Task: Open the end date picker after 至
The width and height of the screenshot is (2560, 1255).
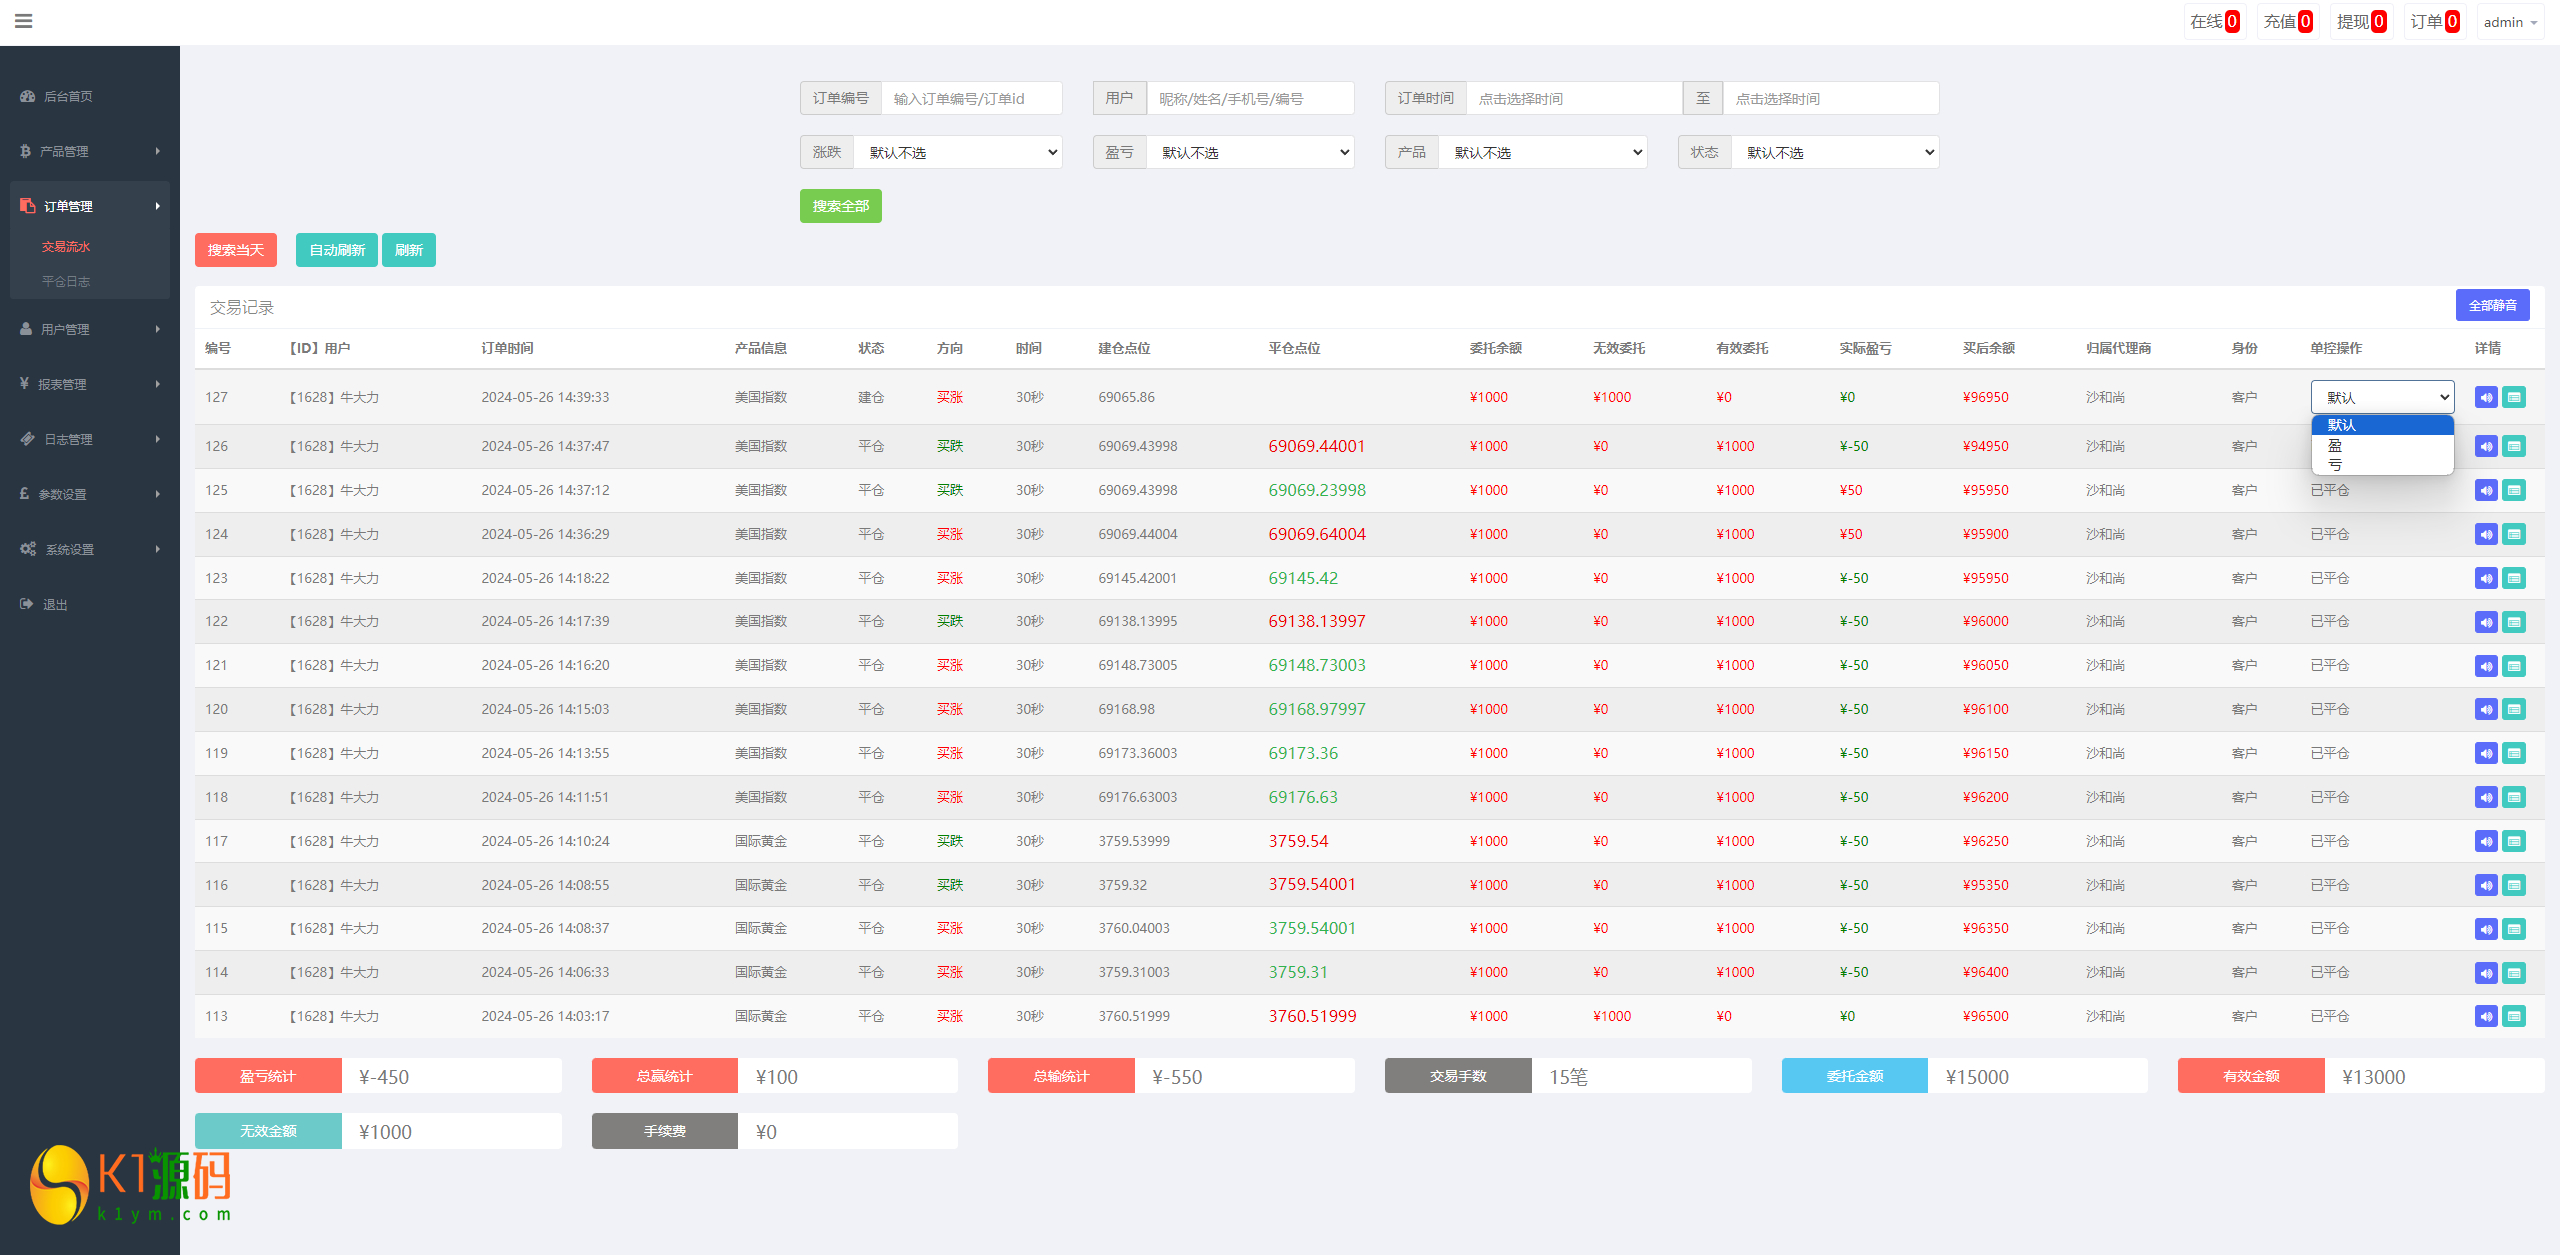Action: (1831, 98)
